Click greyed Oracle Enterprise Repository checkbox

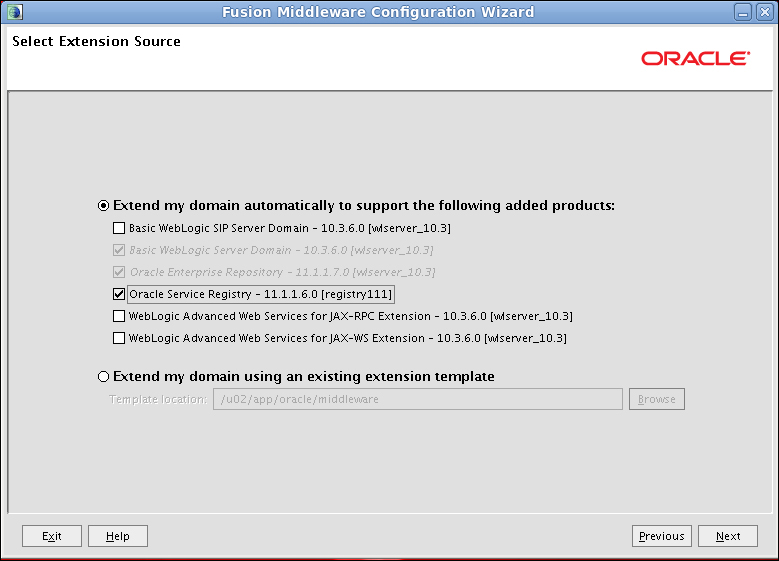pos(119,272)
